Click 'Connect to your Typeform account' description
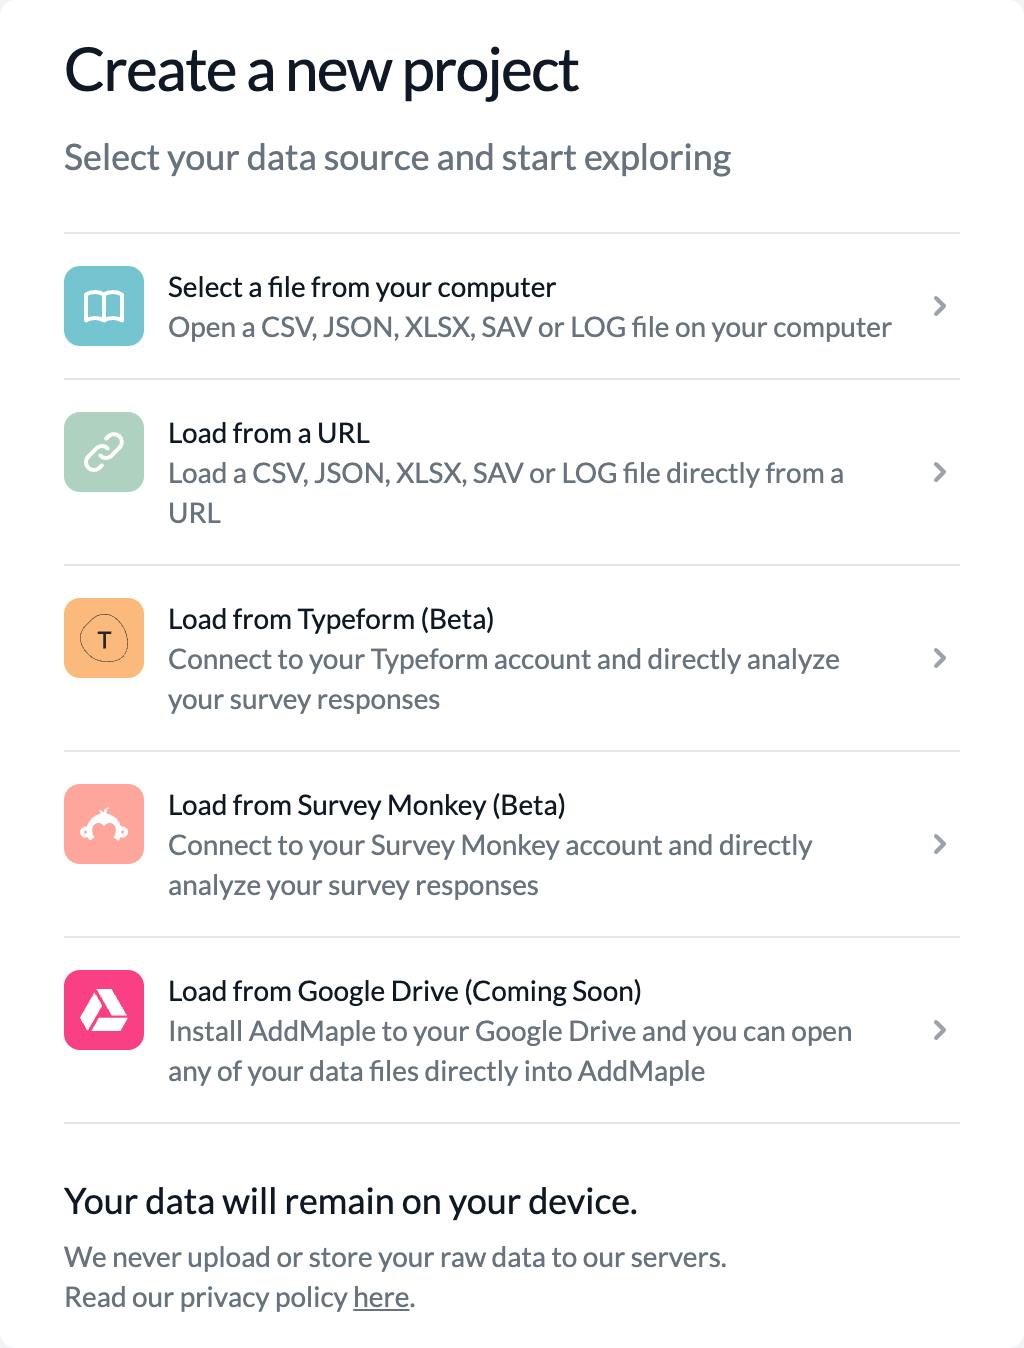The width and height of the screenshot is (1024, 1348). (x=504, y=680)
